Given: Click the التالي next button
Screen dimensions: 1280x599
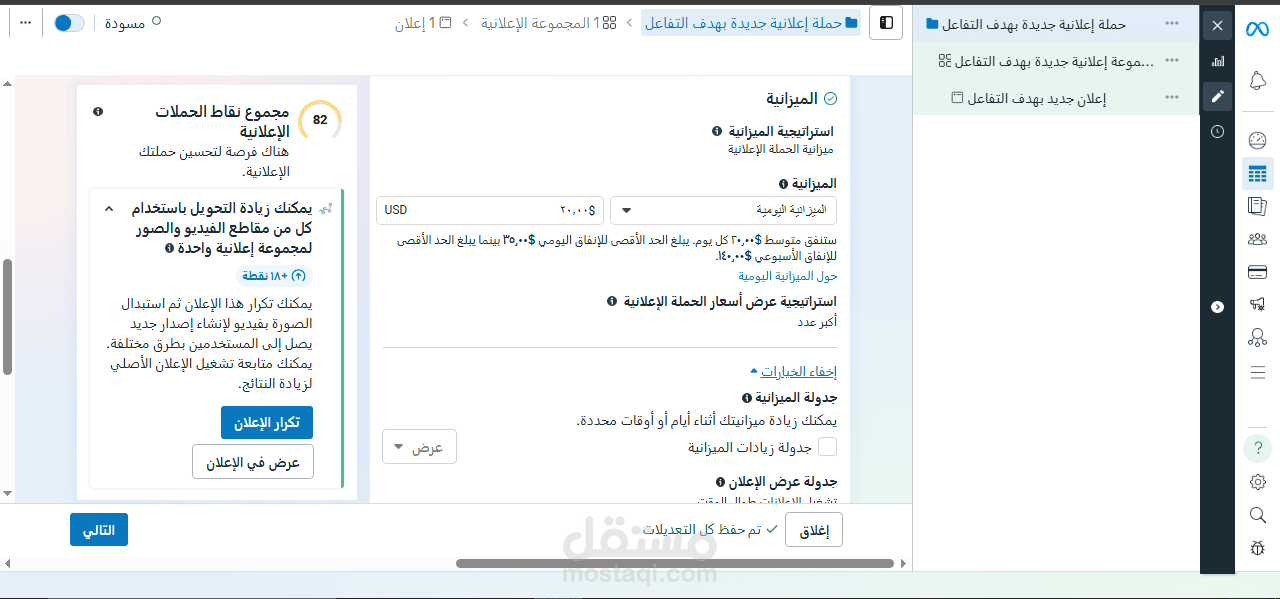Looking at the screenshot, I should (x=99, y=530).
